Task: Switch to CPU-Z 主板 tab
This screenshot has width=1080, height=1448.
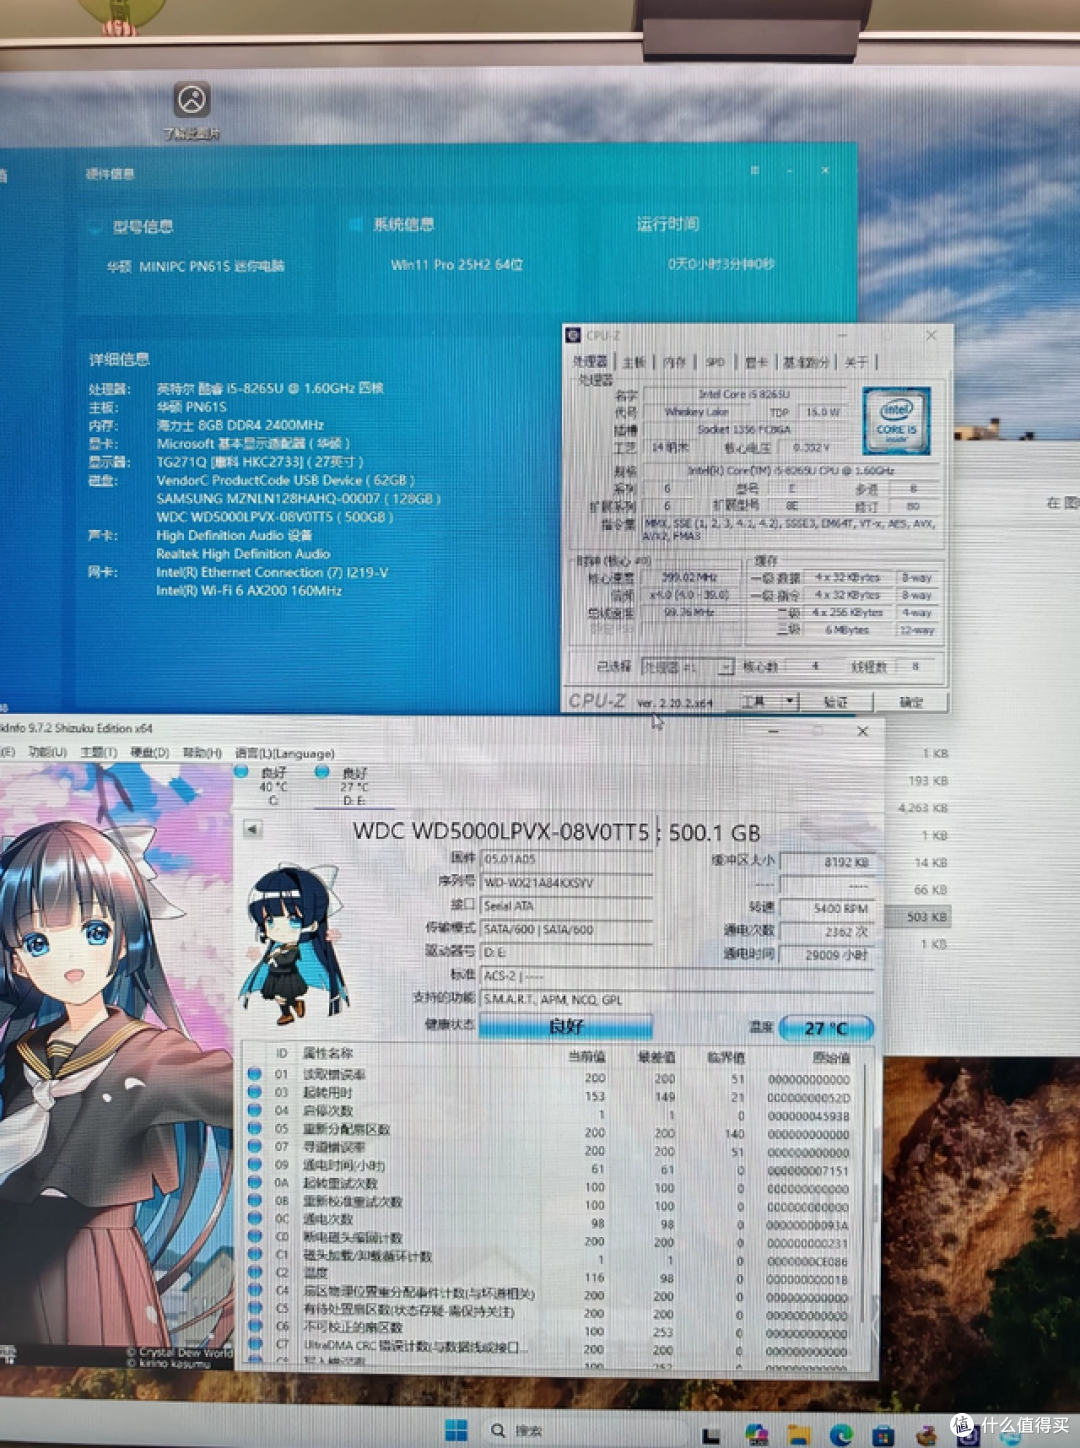Action: [634, 362]
